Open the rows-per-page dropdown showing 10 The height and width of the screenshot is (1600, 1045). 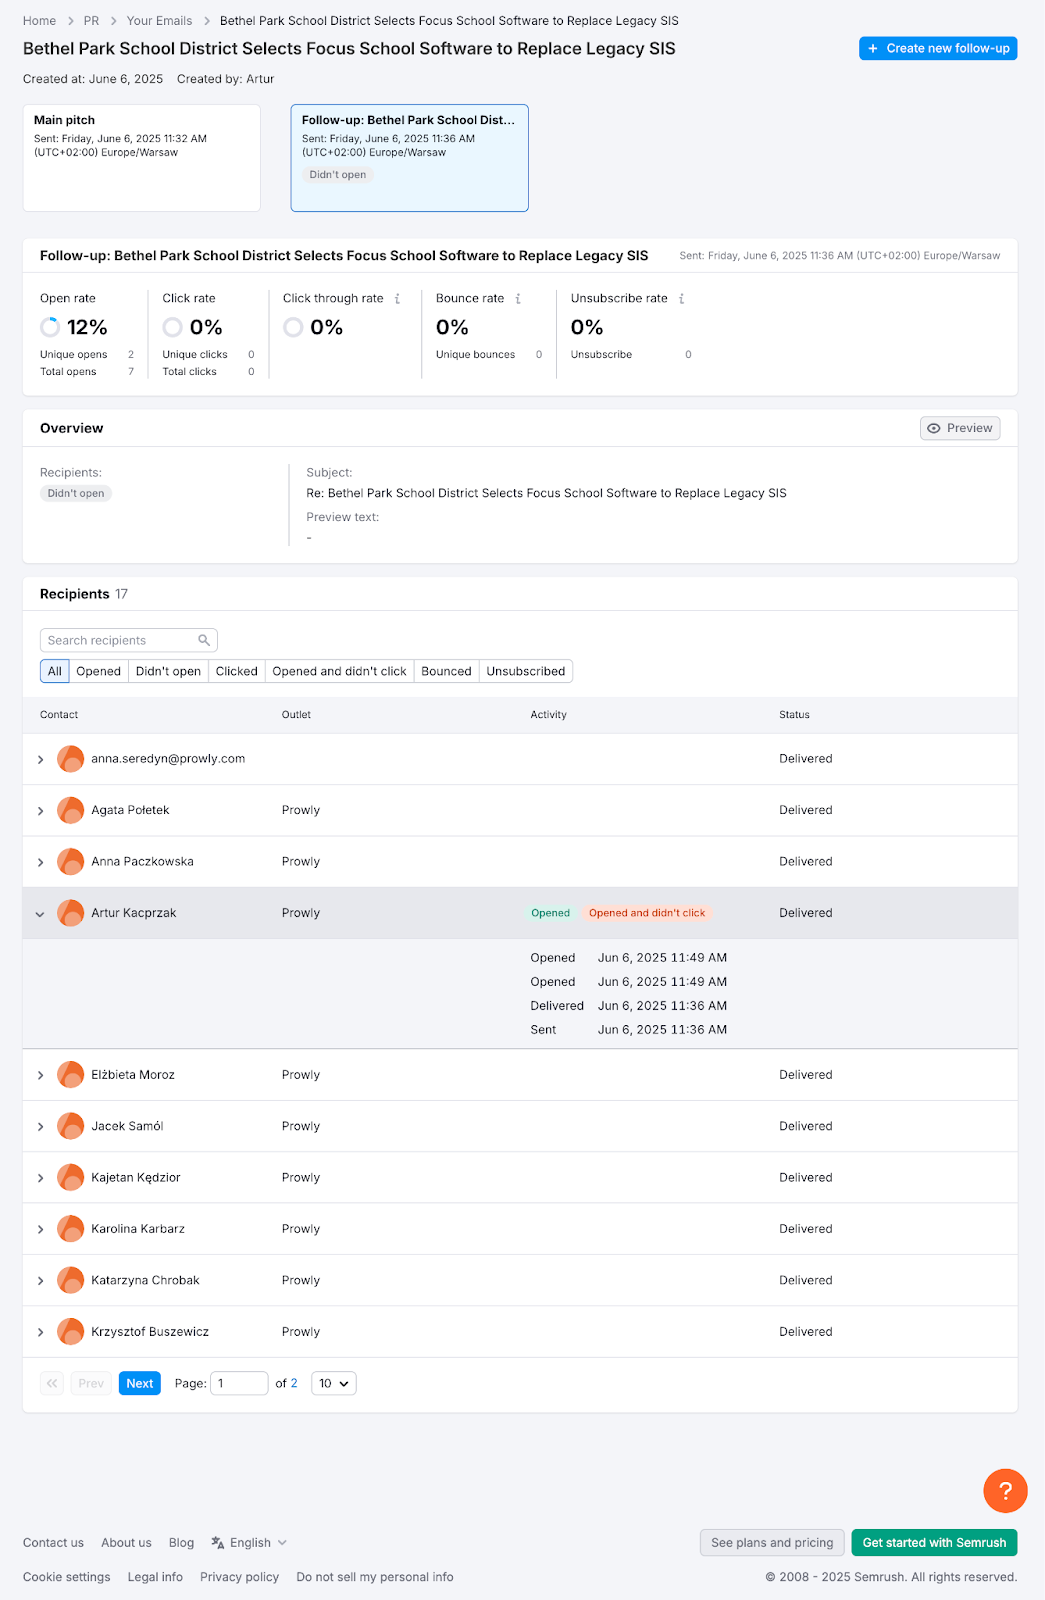334,1383
